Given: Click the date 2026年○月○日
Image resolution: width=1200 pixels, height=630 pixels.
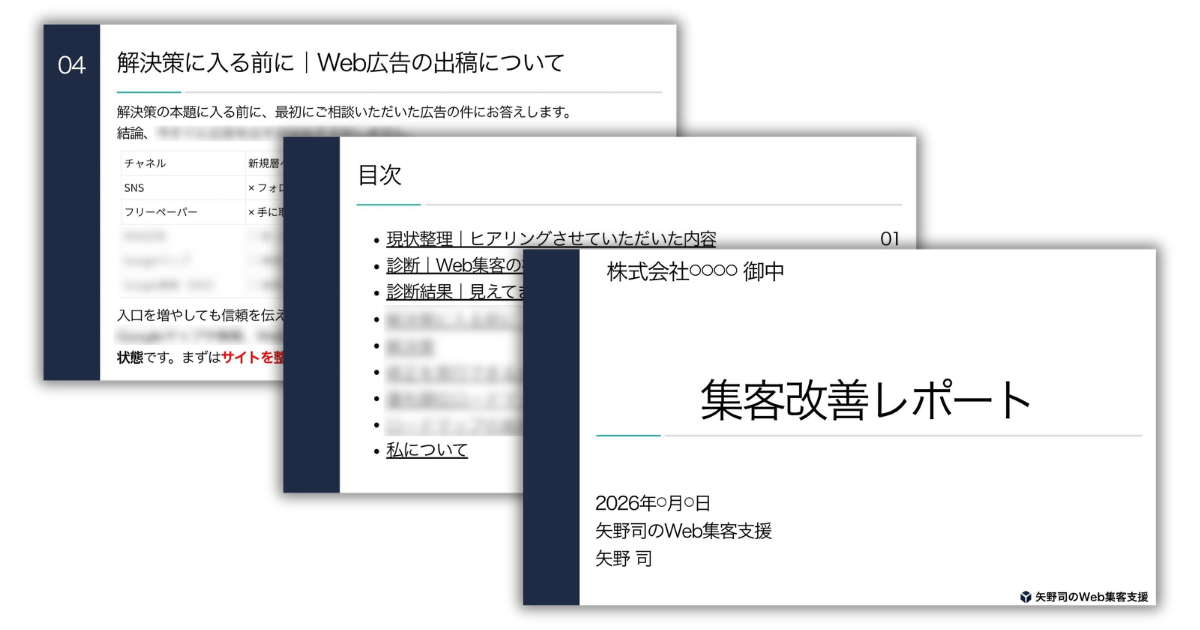Looking at the screenshot, I should coord(652,504).
